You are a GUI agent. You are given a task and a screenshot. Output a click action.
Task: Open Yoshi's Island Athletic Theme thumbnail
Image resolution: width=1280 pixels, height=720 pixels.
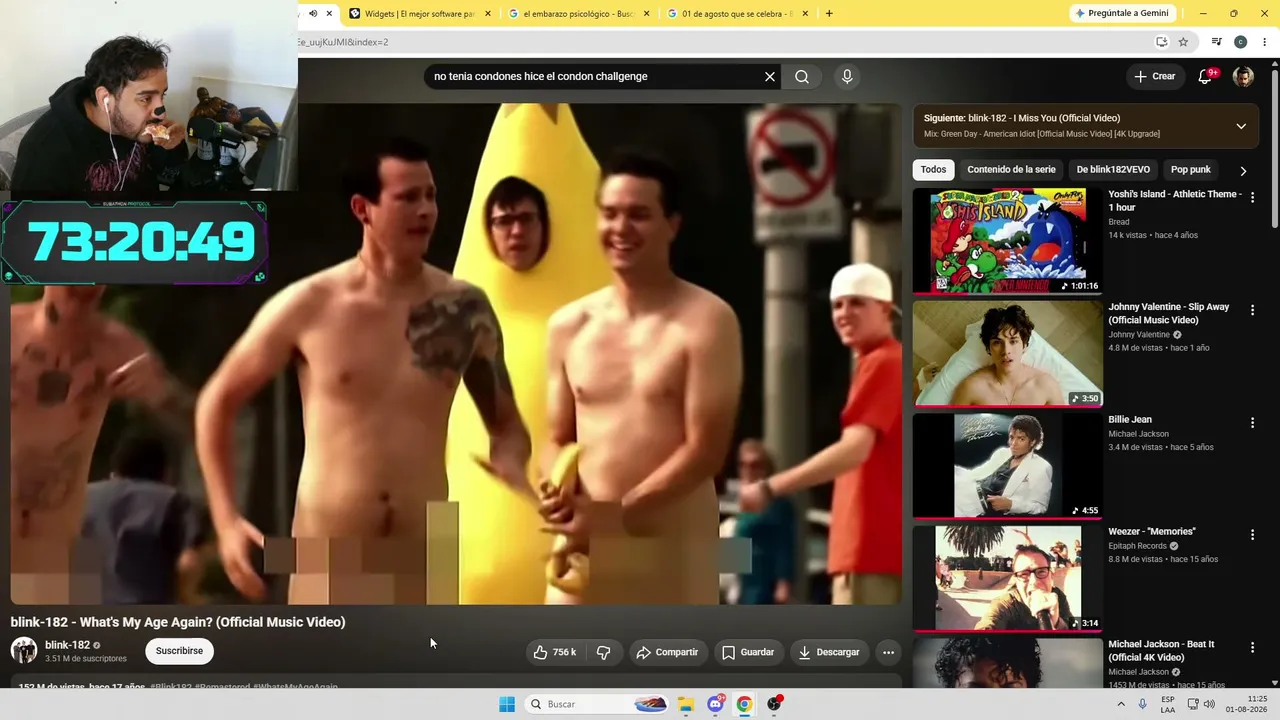[x=1007, y=240]
